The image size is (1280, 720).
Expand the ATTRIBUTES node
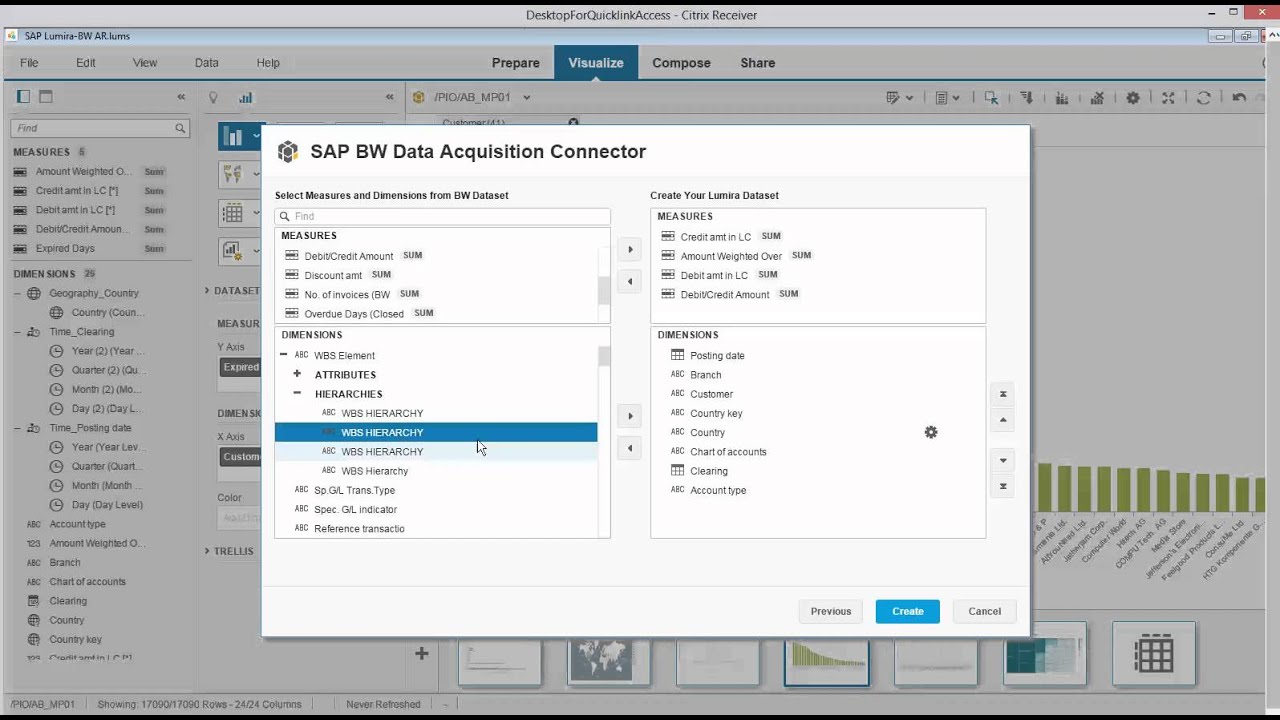pos(297,374)
